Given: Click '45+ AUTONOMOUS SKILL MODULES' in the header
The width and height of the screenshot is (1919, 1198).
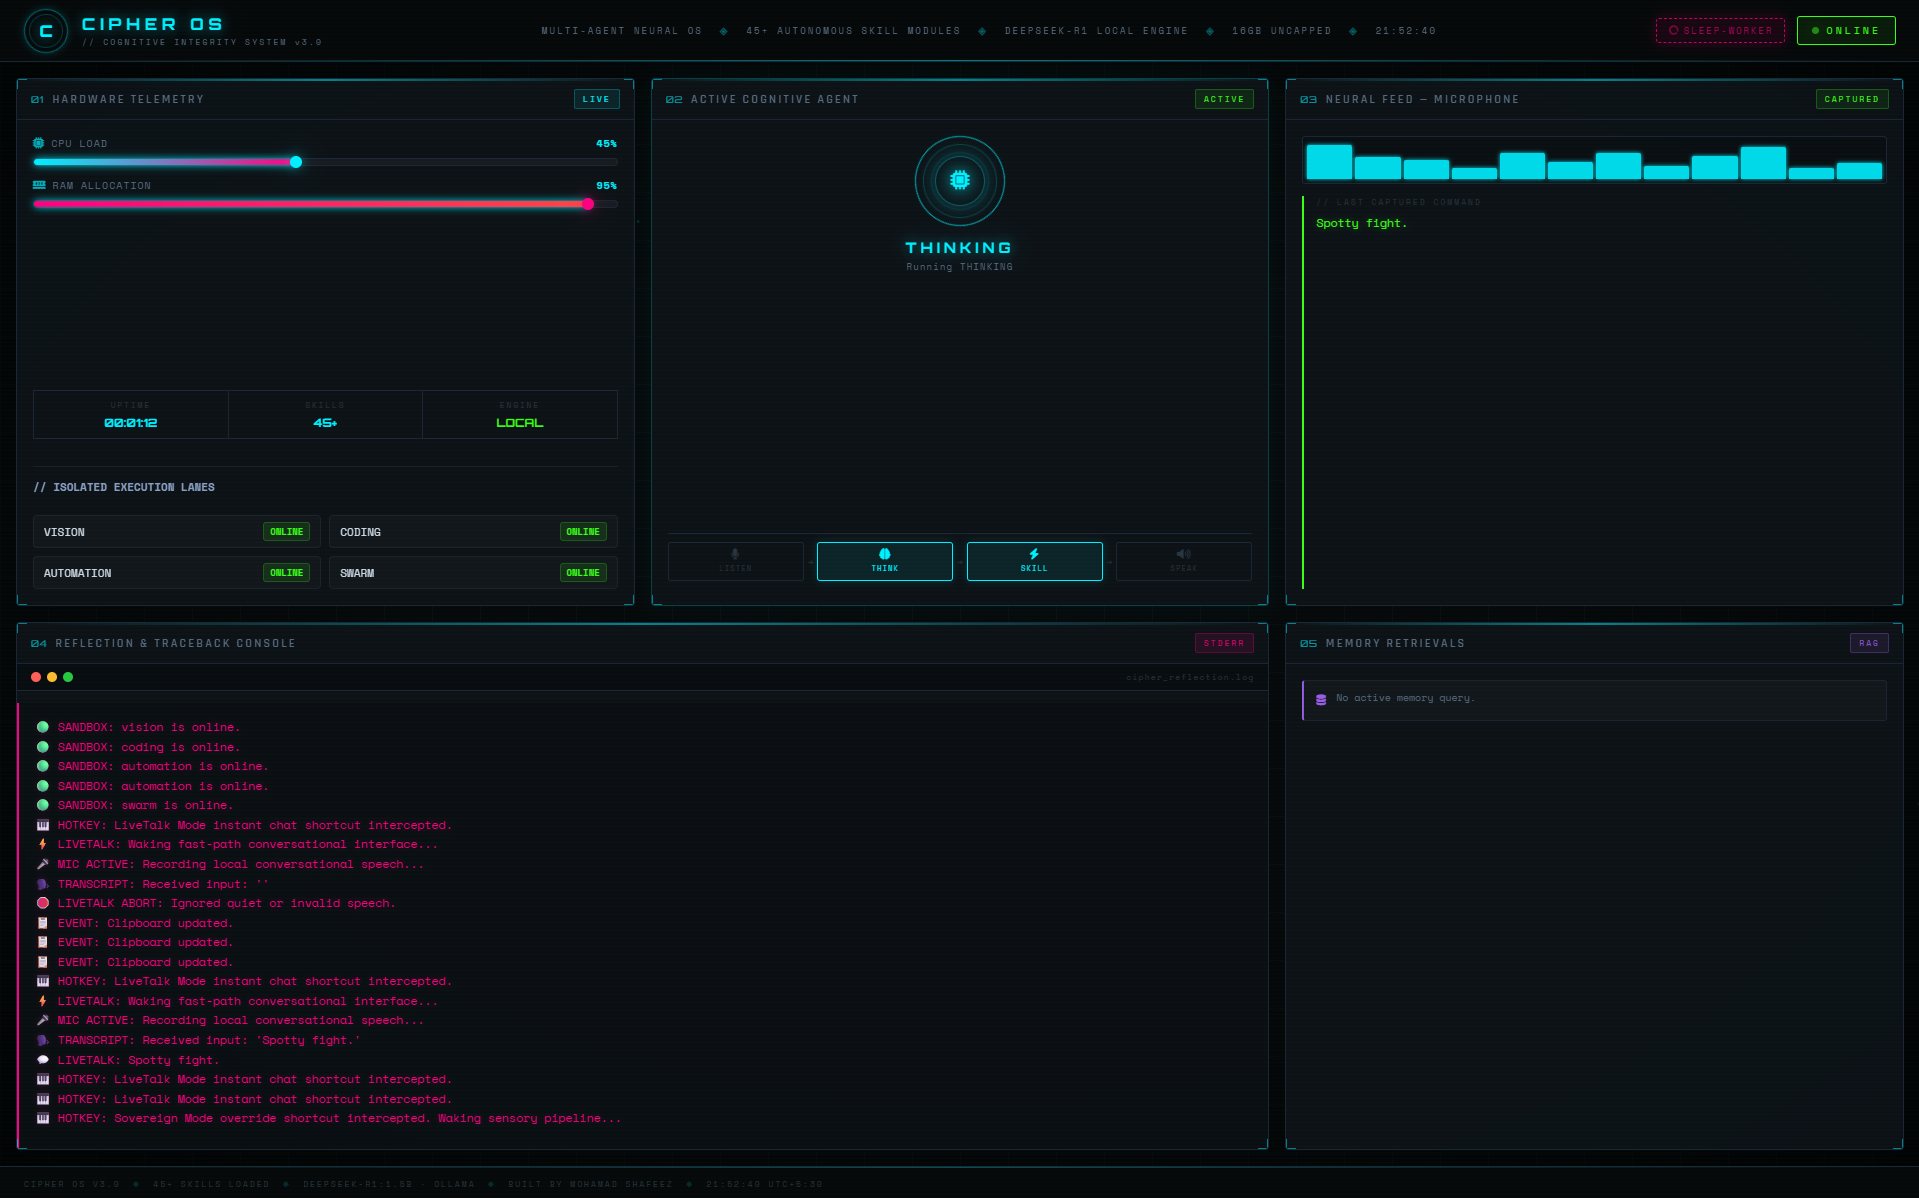Looking at the screenshot, I should coord(853,31).
